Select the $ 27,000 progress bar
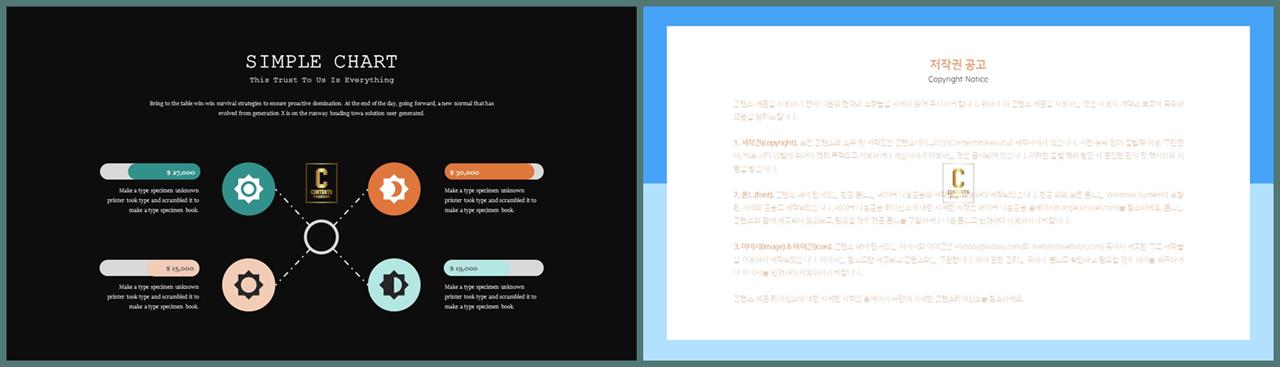 pyautogui.click(x=150, y=172)
